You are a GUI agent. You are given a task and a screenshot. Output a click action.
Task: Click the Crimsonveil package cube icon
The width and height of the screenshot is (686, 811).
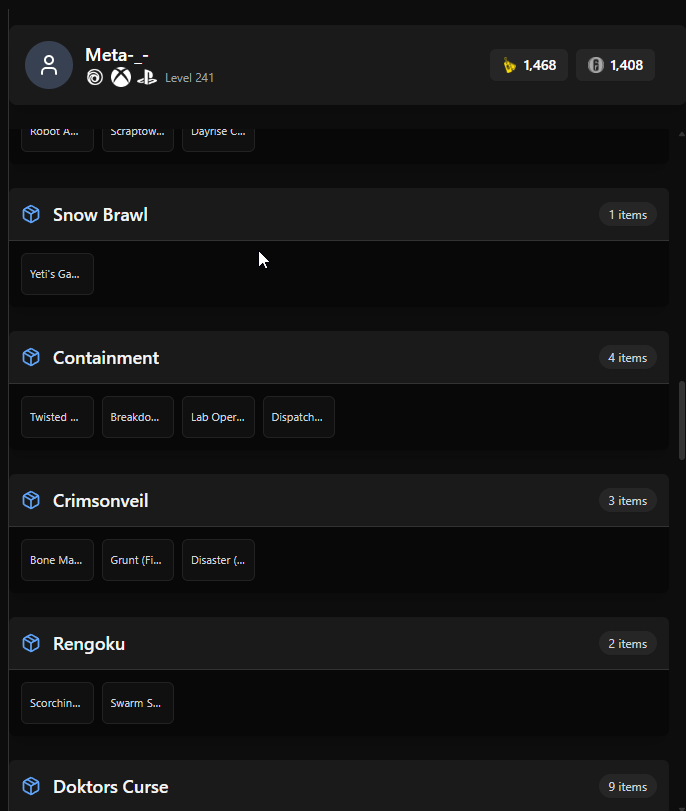31,500
